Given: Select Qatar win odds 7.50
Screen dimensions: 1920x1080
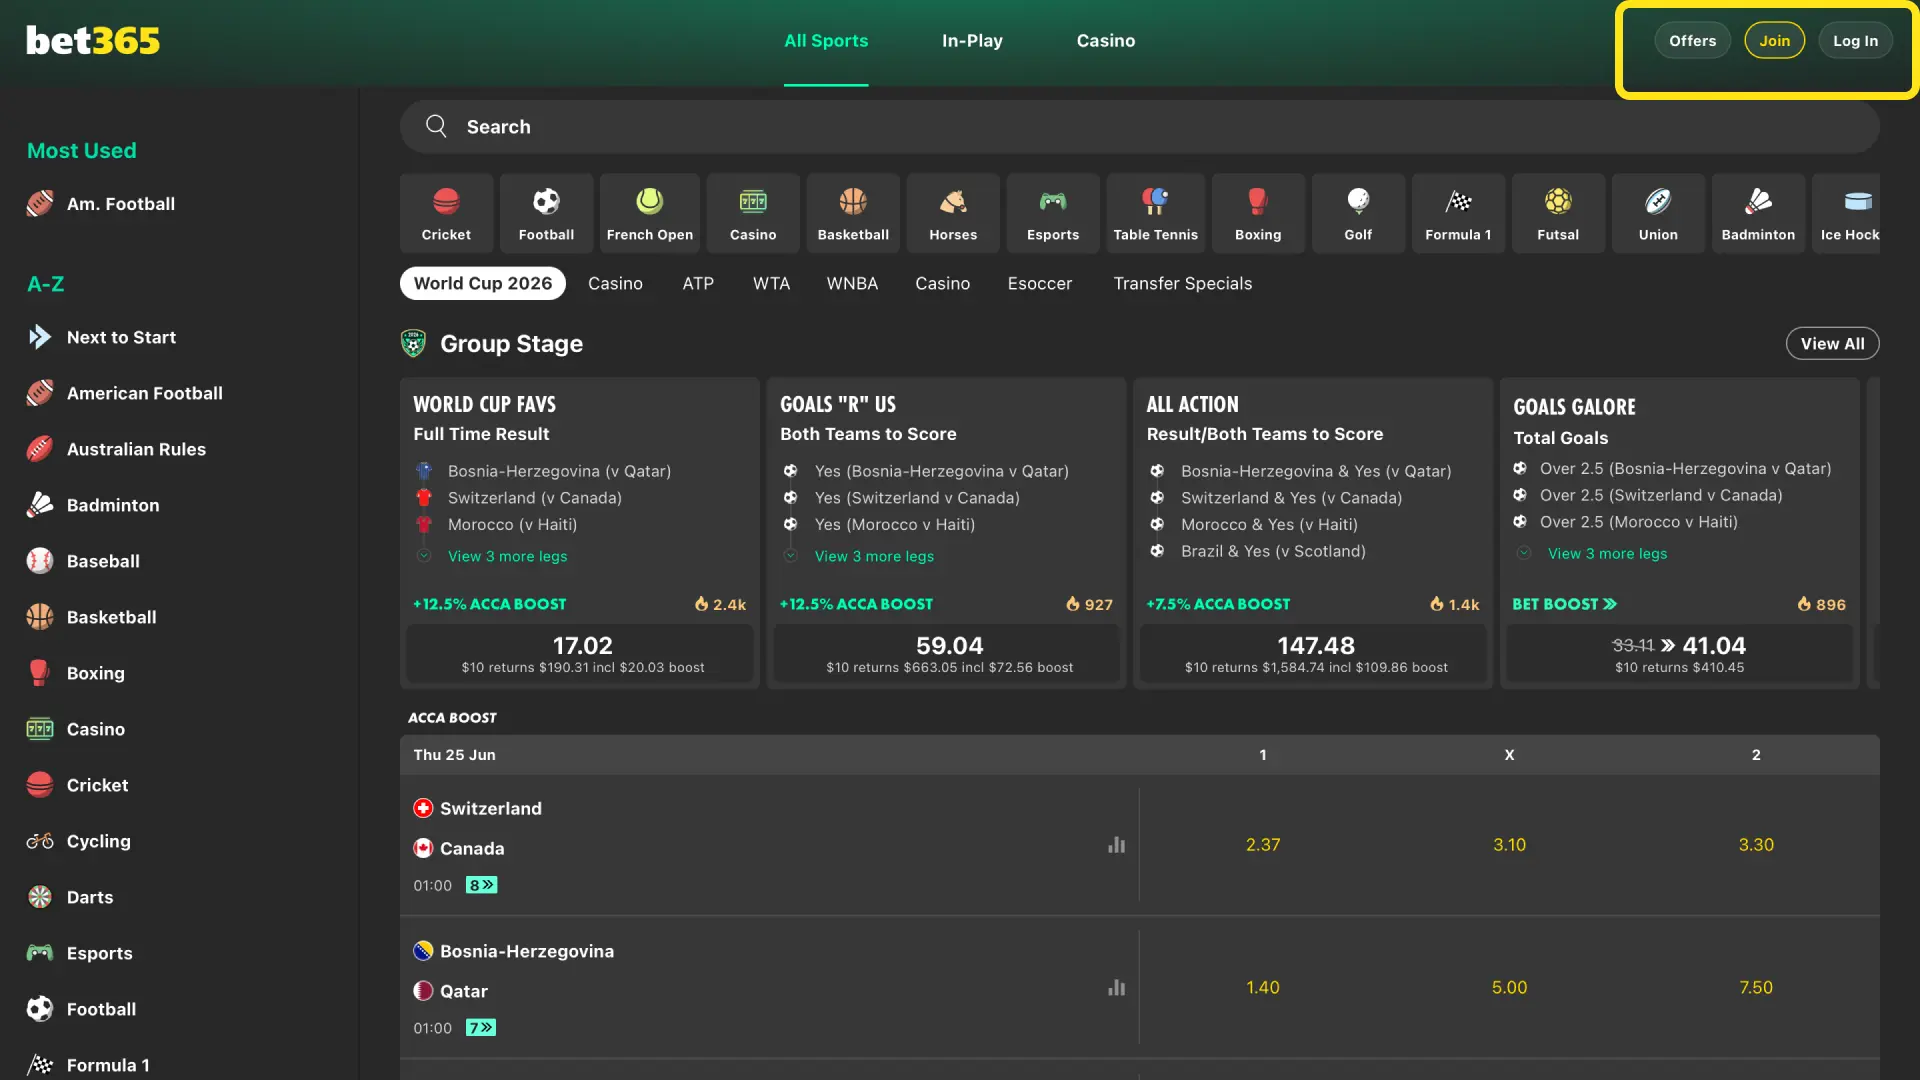Looking at the screenshot, I should 1756,988.
